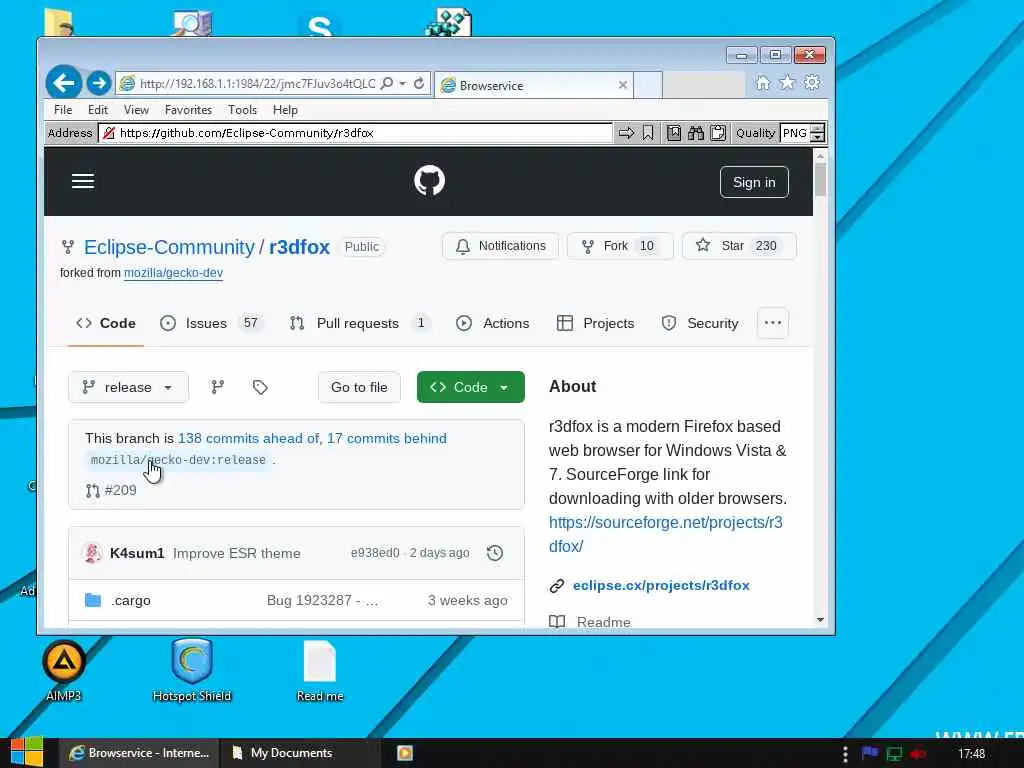Select the Projects tab
1024x768 pixels.
pos(596,323)
